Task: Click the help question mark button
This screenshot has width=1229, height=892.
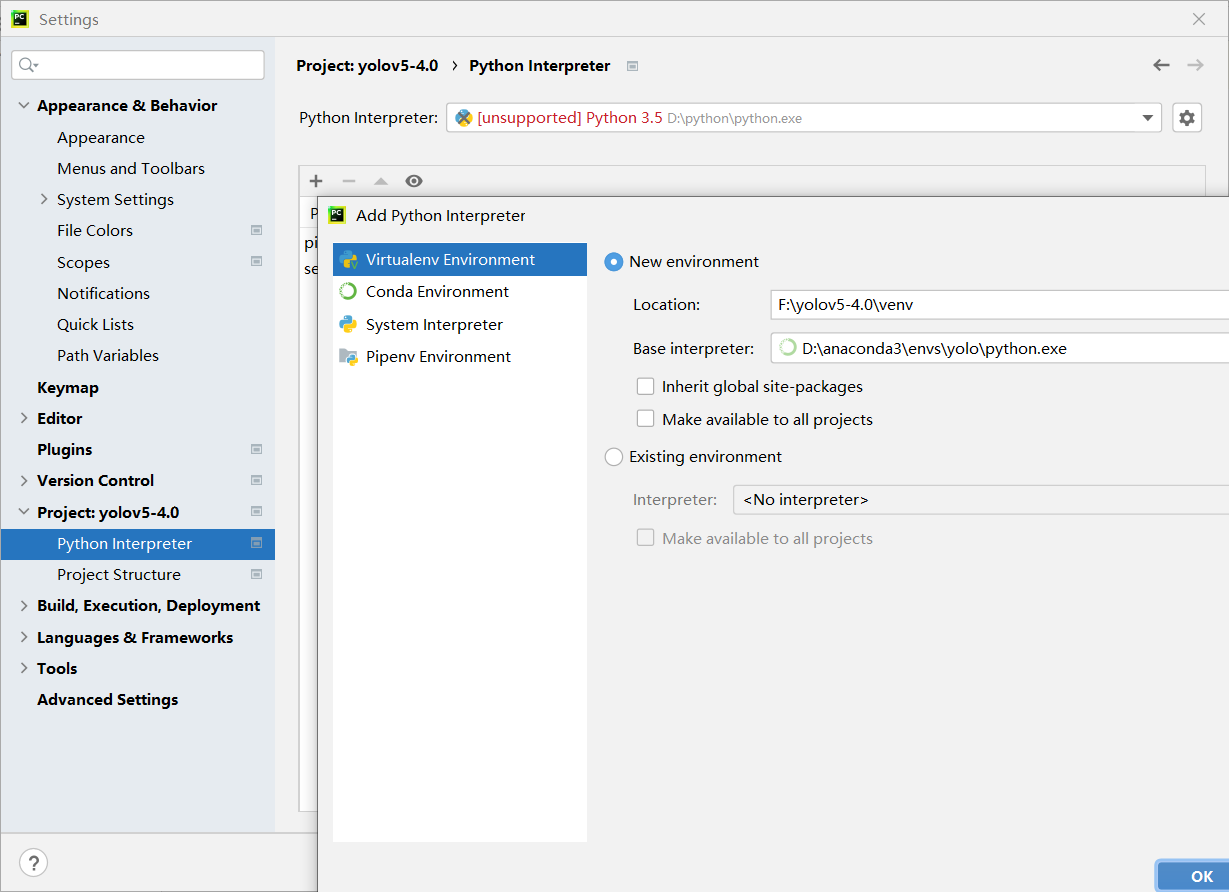Action: 33,862
